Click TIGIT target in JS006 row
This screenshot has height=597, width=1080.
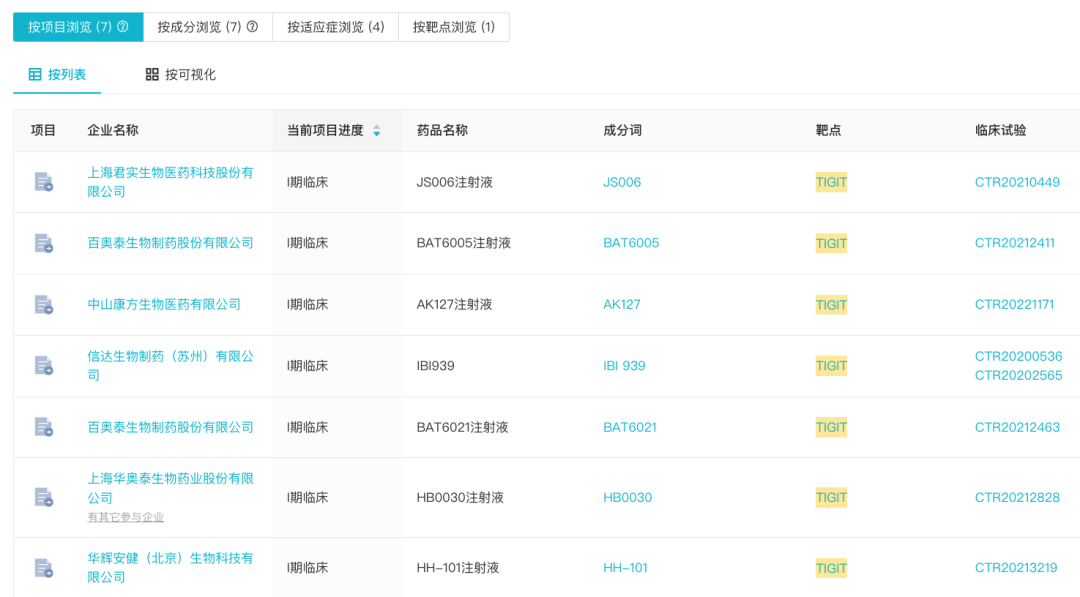point(831,182)
